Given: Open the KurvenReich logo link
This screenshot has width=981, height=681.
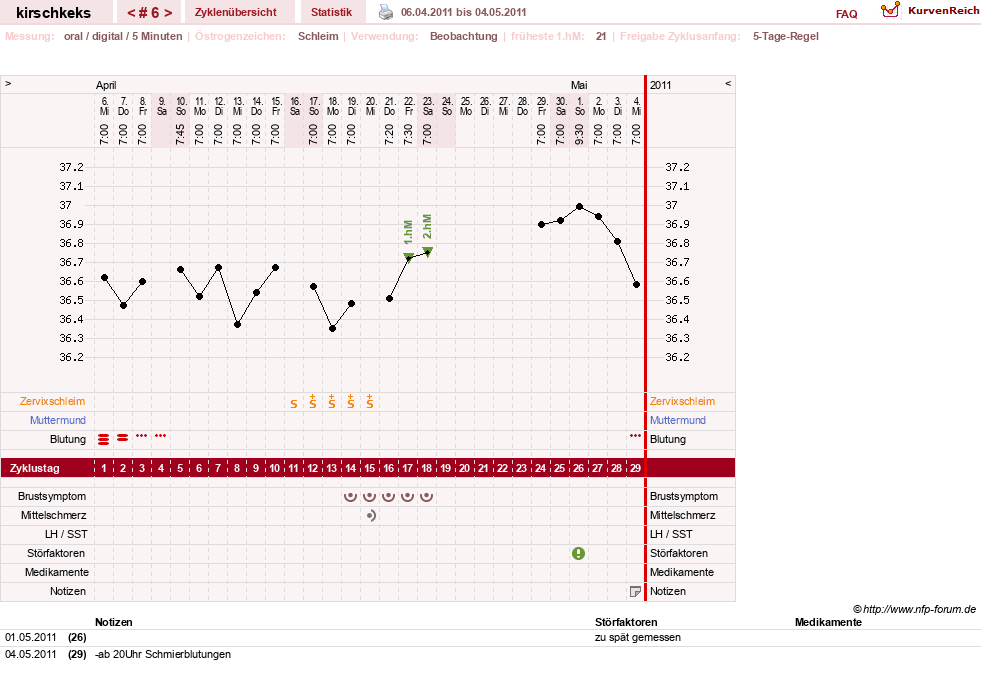Looking at the screenshot, I should [x=929, y=11].
